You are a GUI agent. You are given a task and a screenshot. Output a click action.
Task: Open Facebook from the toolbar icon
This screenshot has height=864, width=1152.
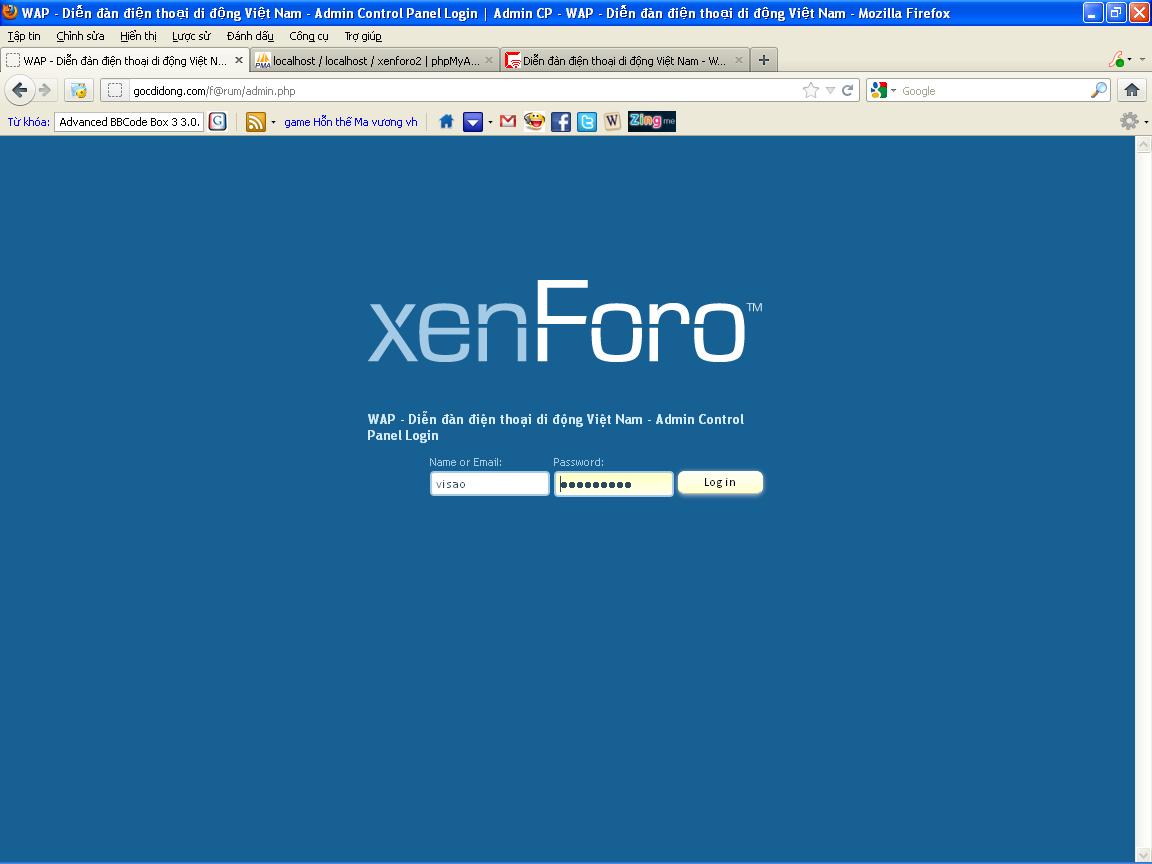click(561, 122)
